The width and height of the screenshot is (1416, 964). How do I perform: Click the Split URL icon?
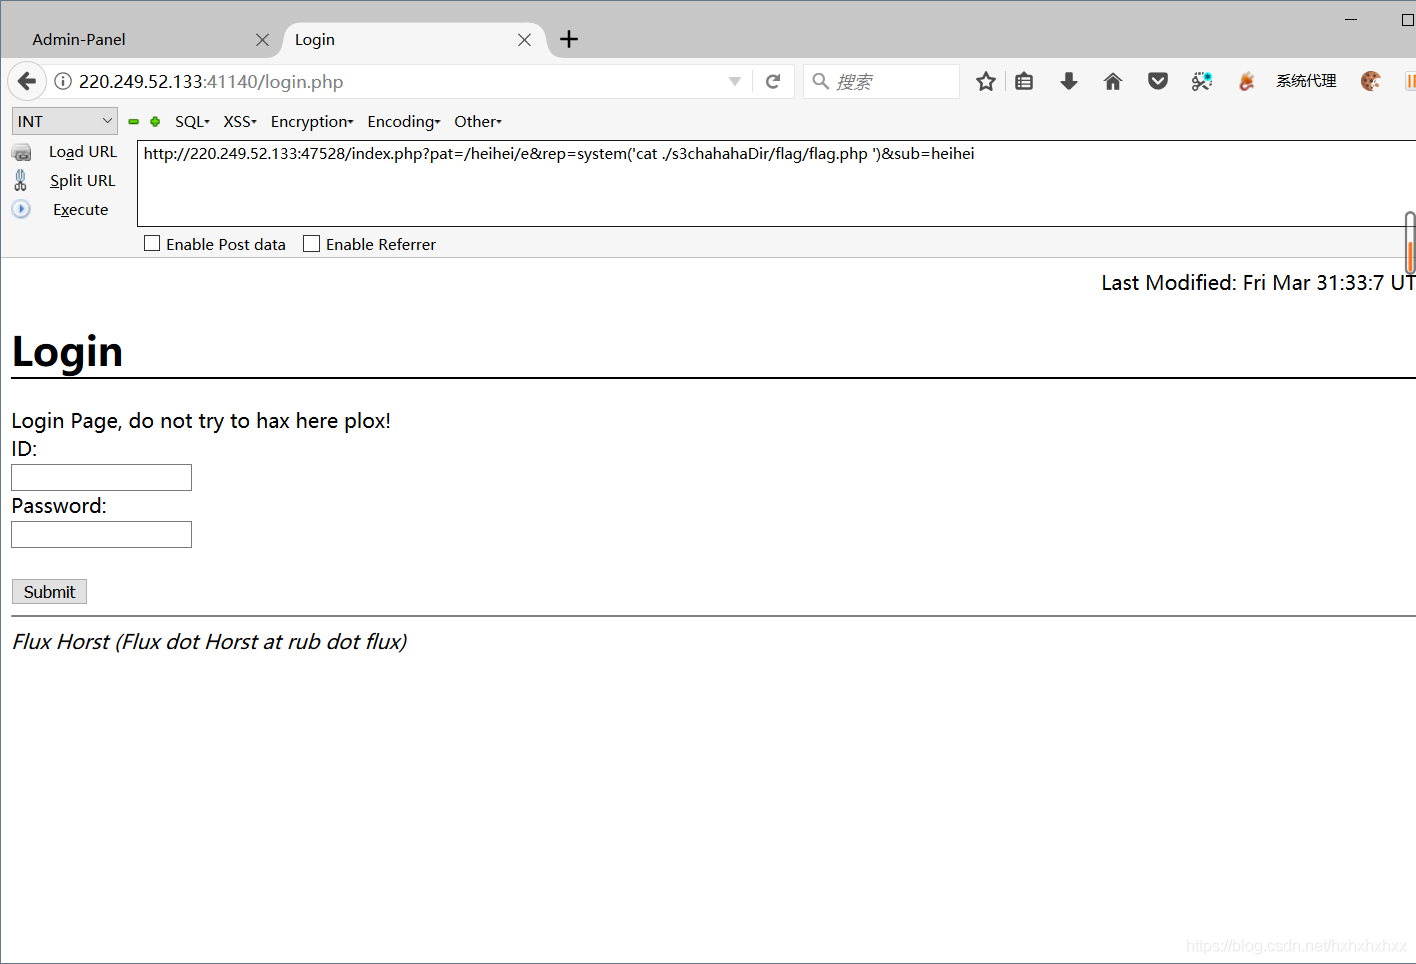[x=20, y=180]
